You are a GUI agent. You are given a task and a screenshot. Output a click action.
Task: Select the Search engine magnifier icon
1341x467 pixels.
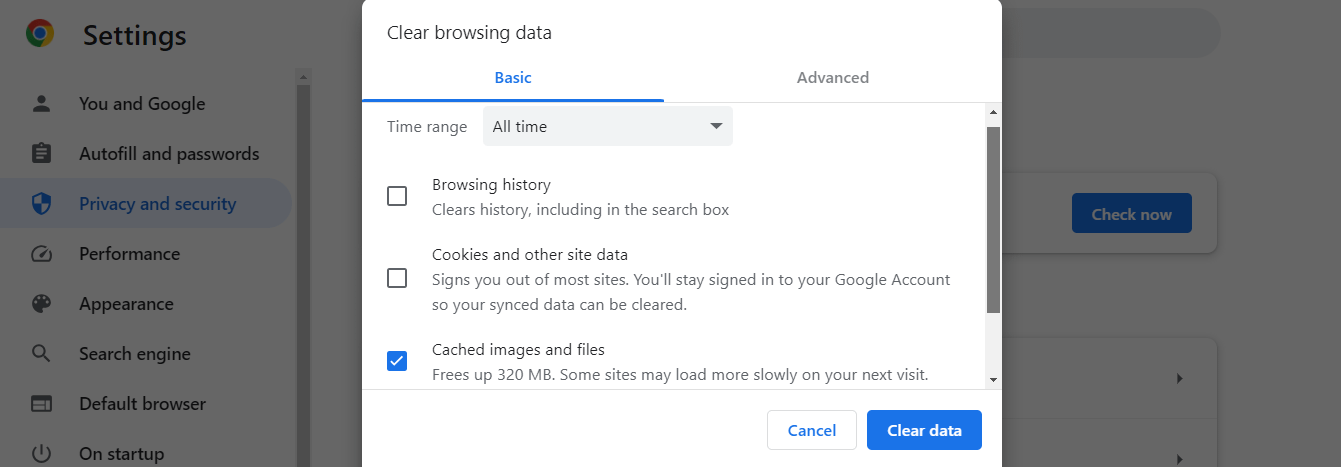(x=41, y=354)
